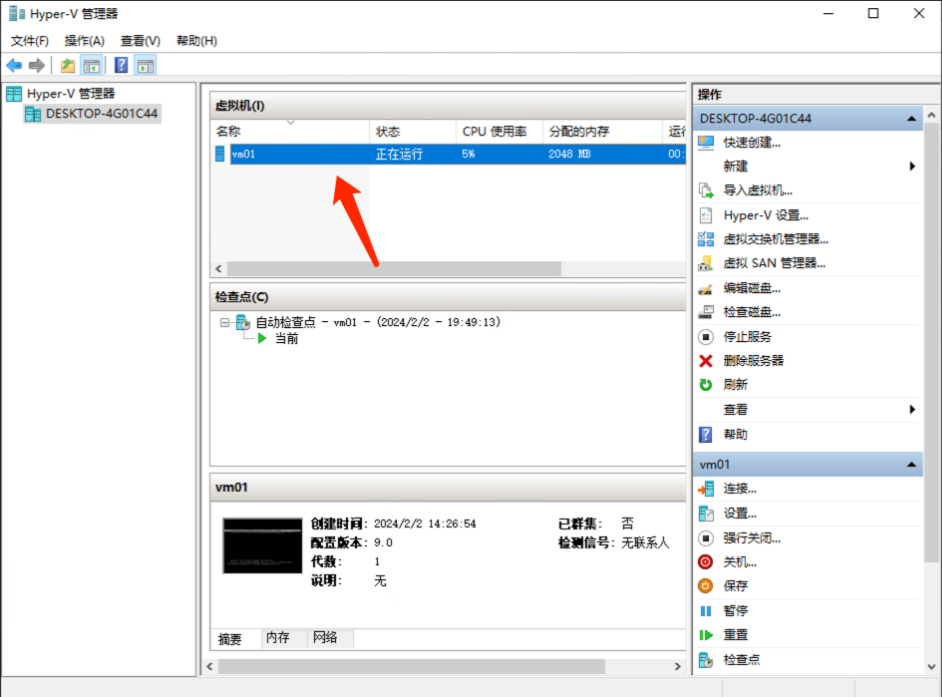Click the right arrow of bottom scrollbar
This screenshot has width=942, height=697.
pyautogui.click(x=678, y=666)
